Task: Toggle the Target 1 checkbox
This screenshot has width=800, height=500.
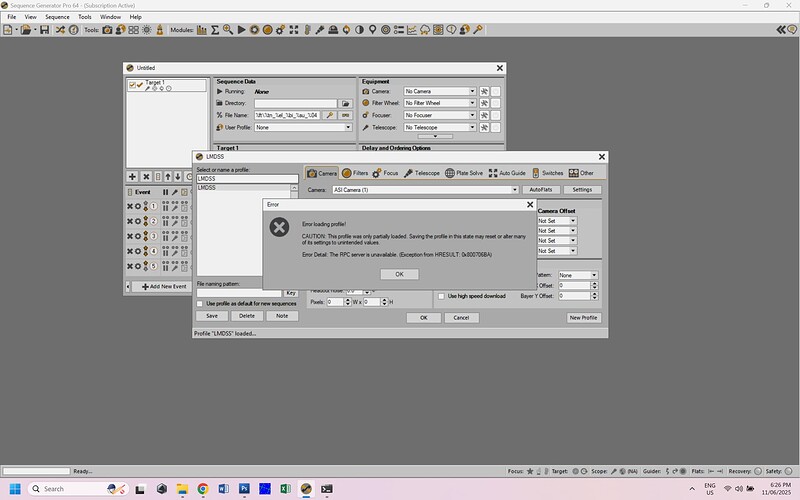Action: point(132,85)
